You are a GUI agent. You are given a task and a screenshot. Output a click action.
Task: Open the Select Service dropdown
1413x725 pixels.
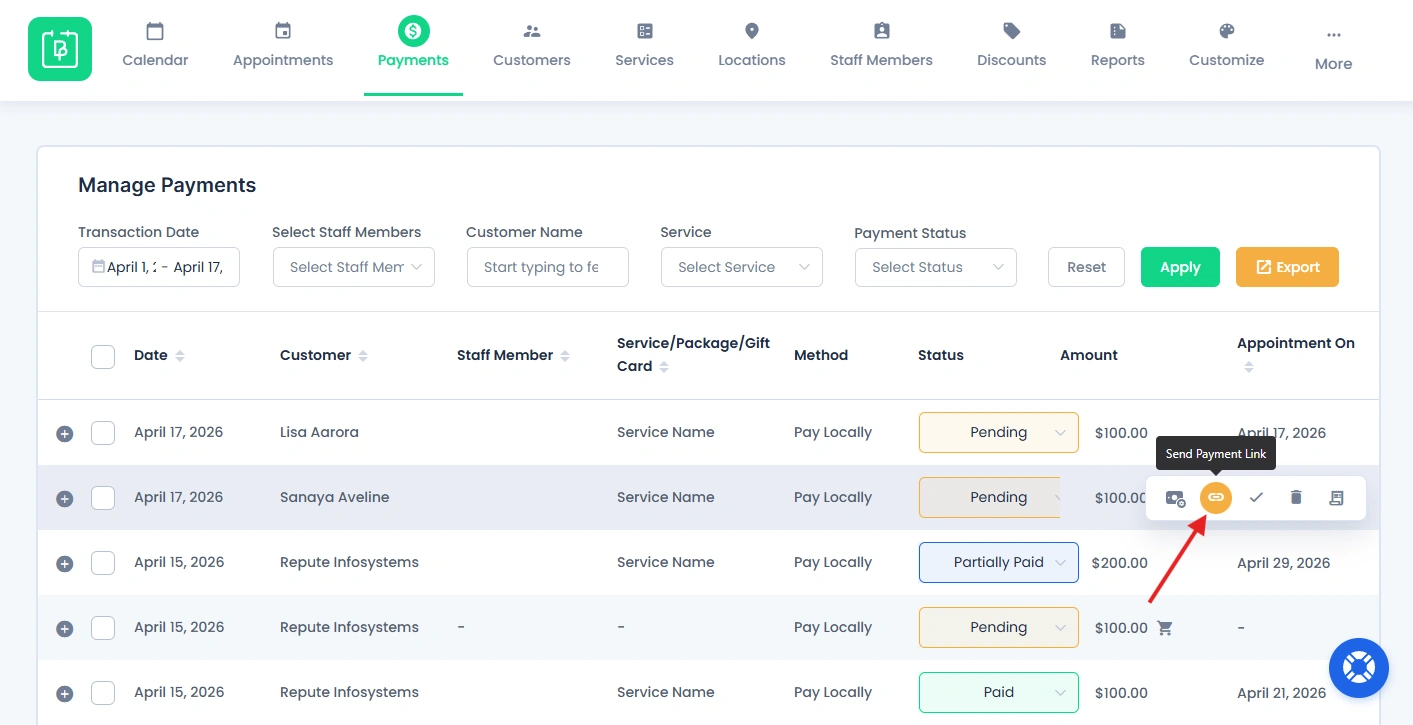pyautogui.click(x=741, y=267)
